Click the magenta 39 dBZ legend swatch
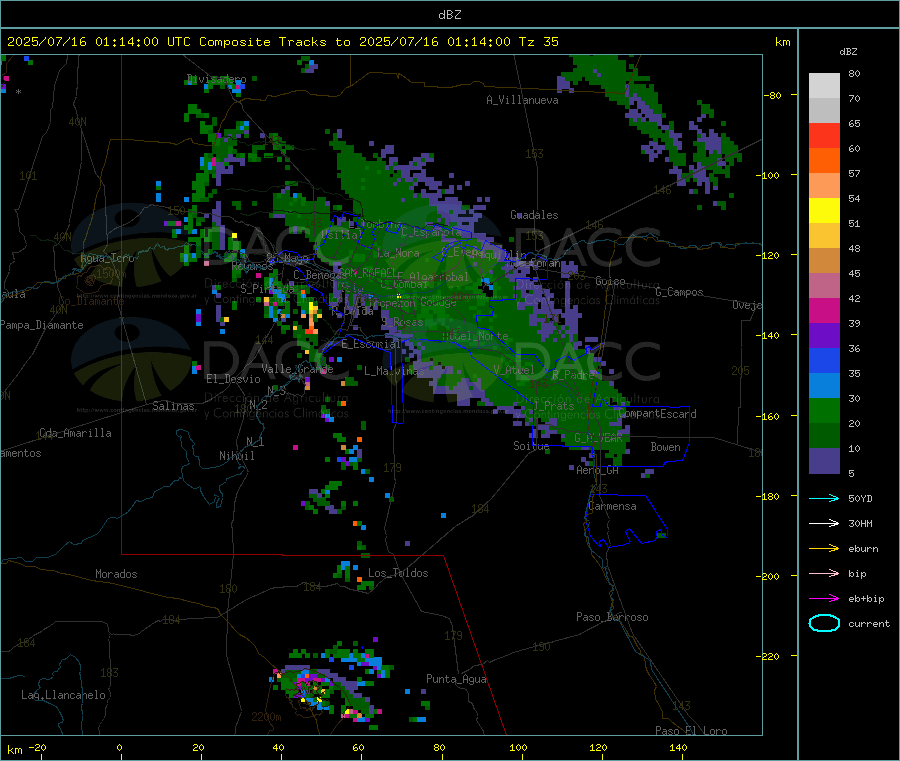This screenshot has width=900, height=761. [824, 310]
